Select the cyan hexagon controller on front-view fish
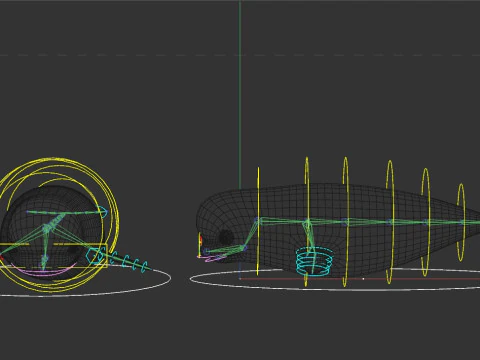Image resolution: width=480 pixels, height=360 pixels. 93,256
